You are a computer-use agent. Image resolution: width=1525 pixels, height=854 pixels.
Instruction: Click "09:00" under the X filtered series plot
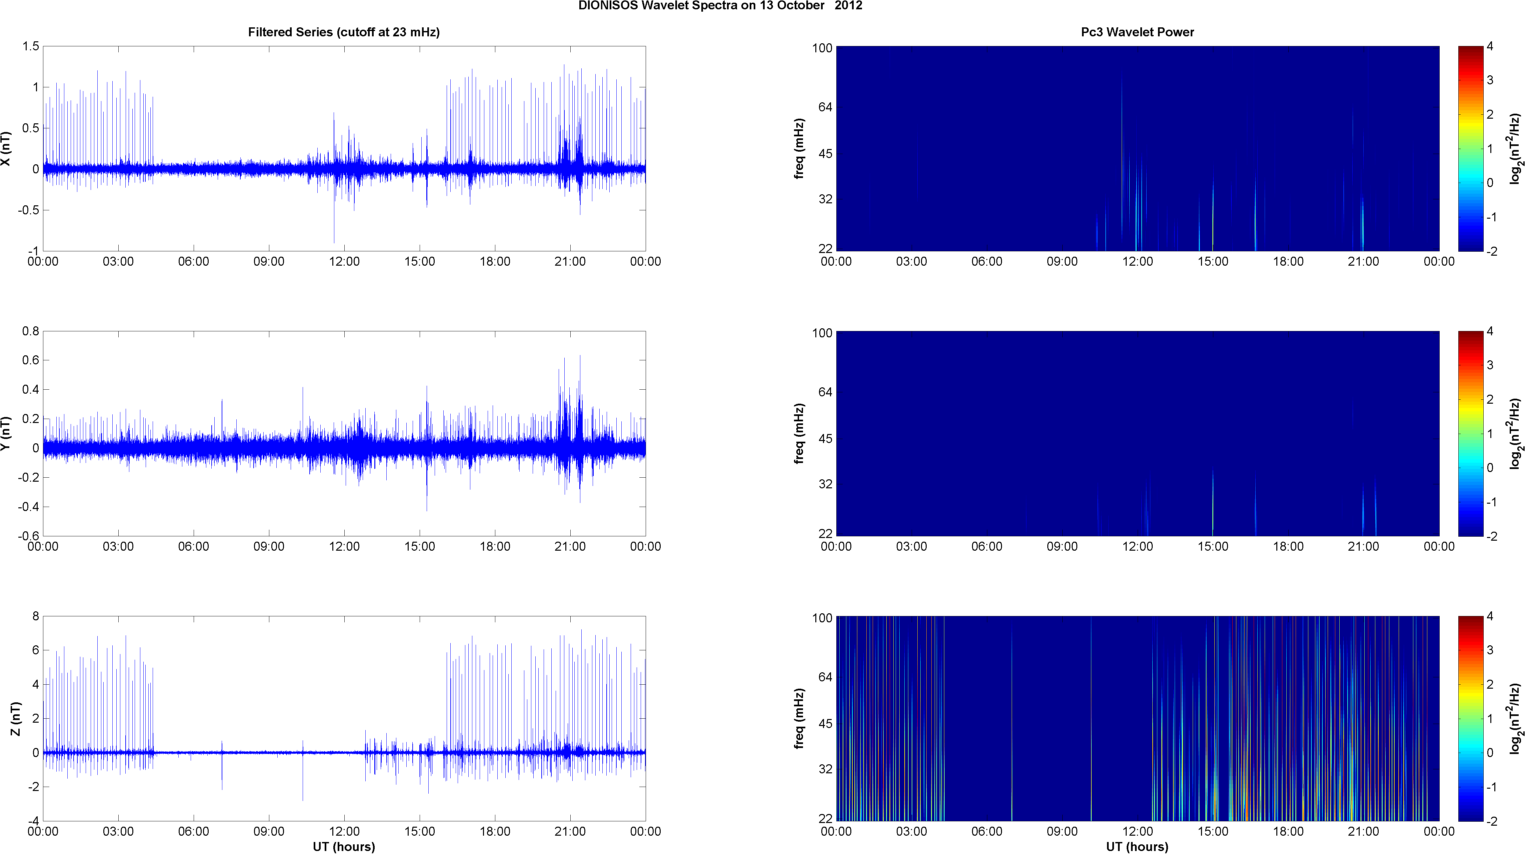point(269,262)
